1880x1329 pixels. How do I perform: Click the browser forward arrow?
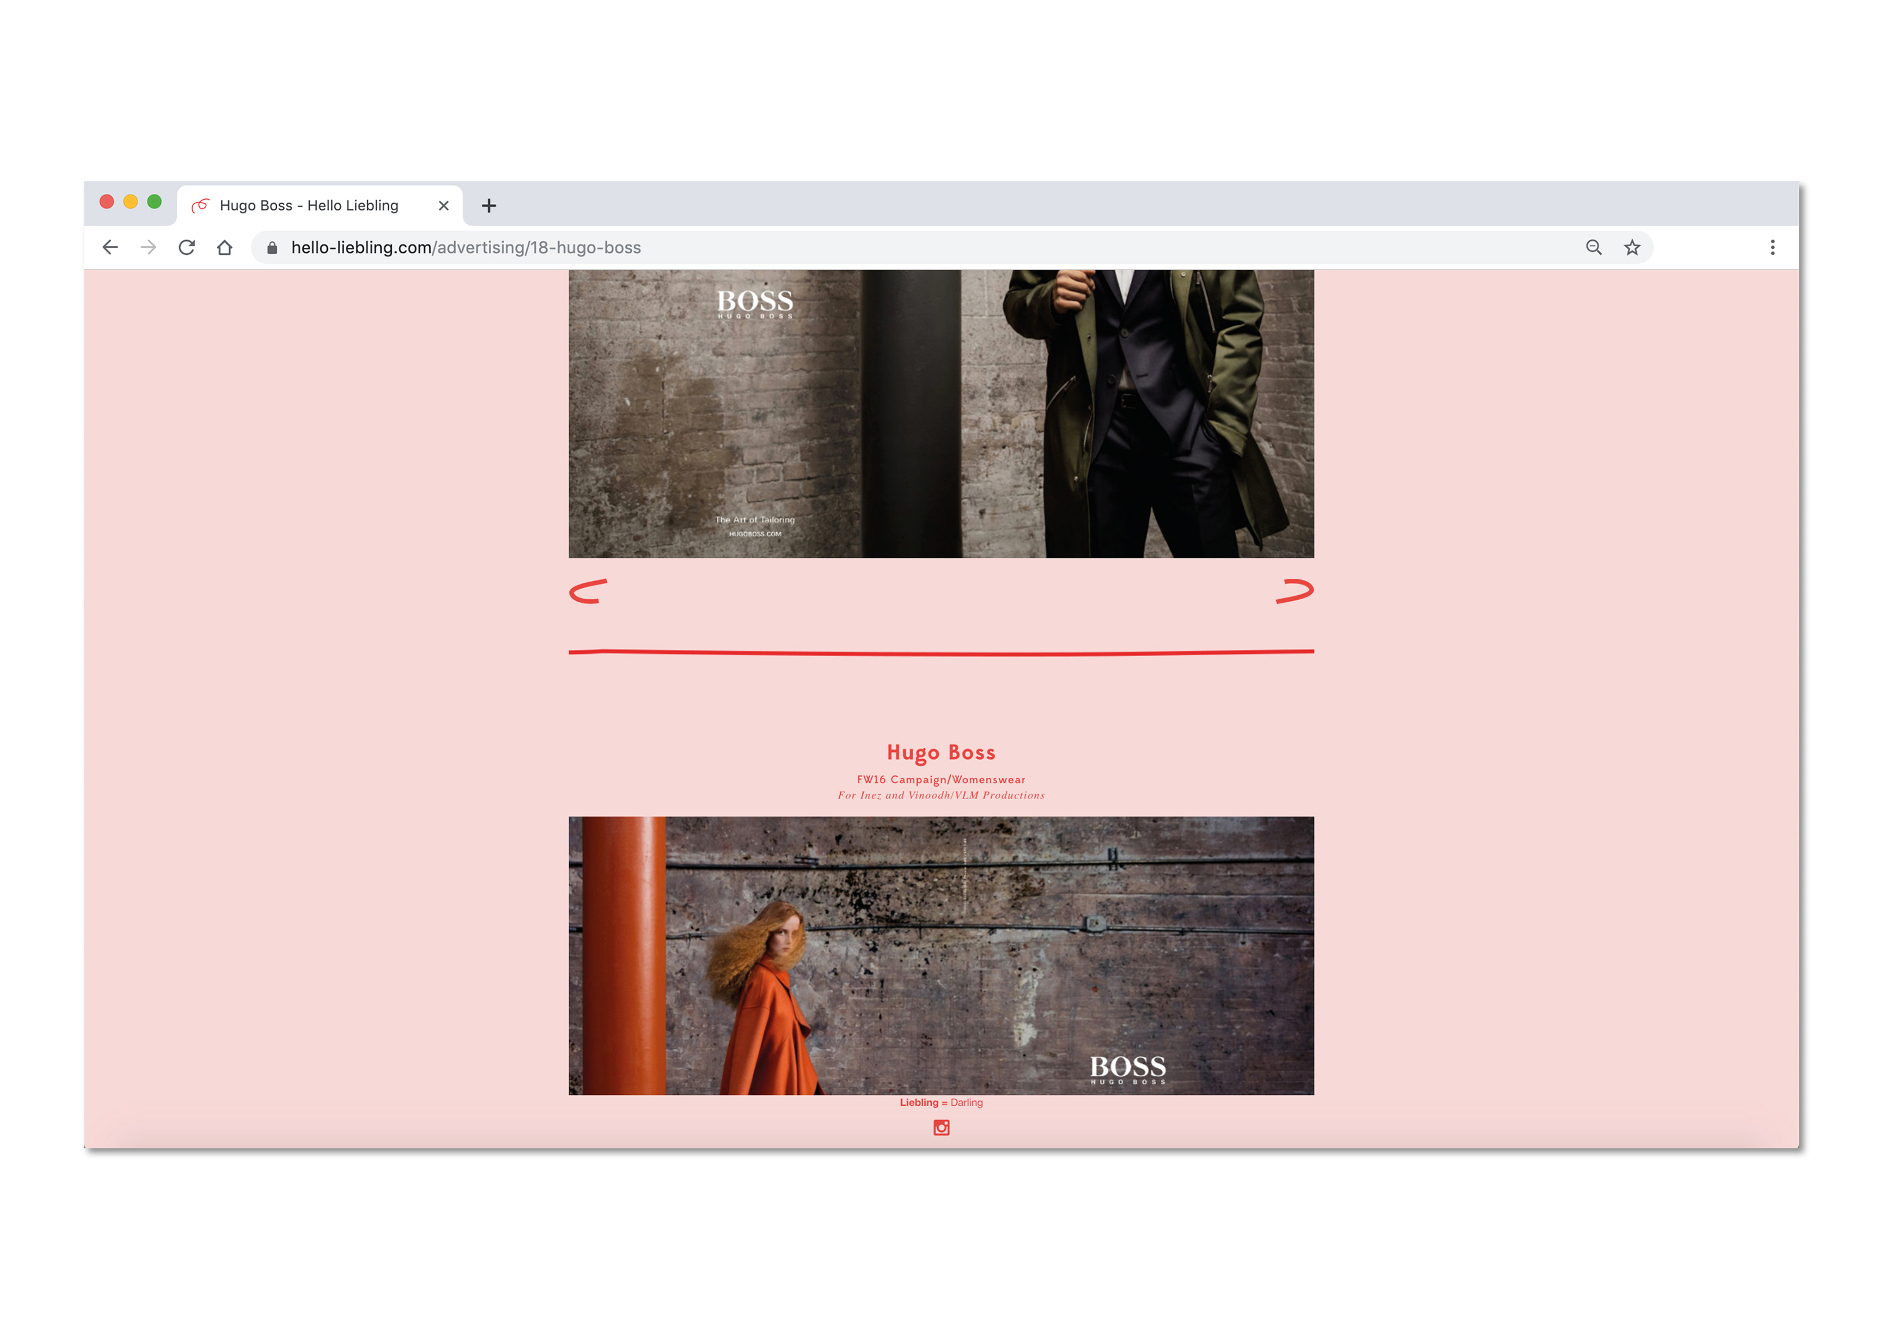(148, 247)
